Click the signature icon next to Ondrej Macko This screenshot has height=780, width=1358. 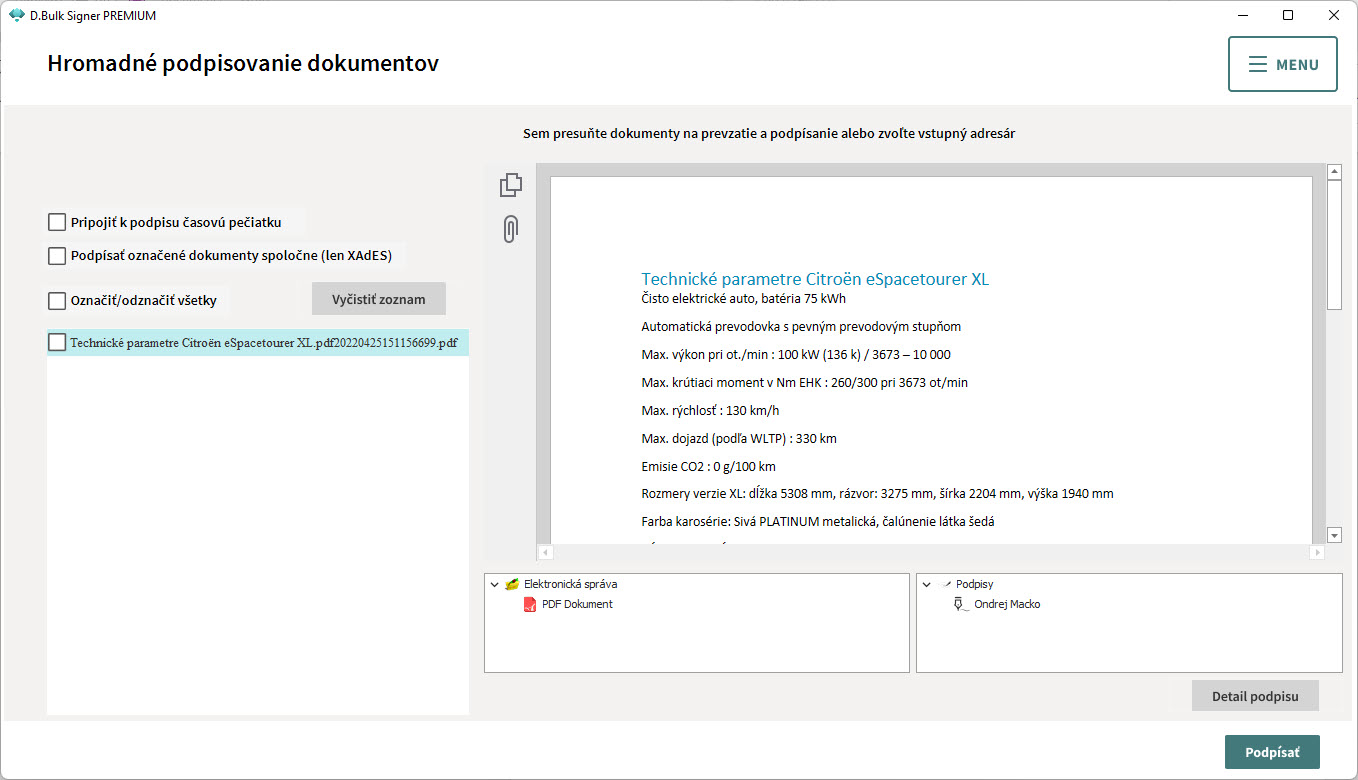[960, 604]
